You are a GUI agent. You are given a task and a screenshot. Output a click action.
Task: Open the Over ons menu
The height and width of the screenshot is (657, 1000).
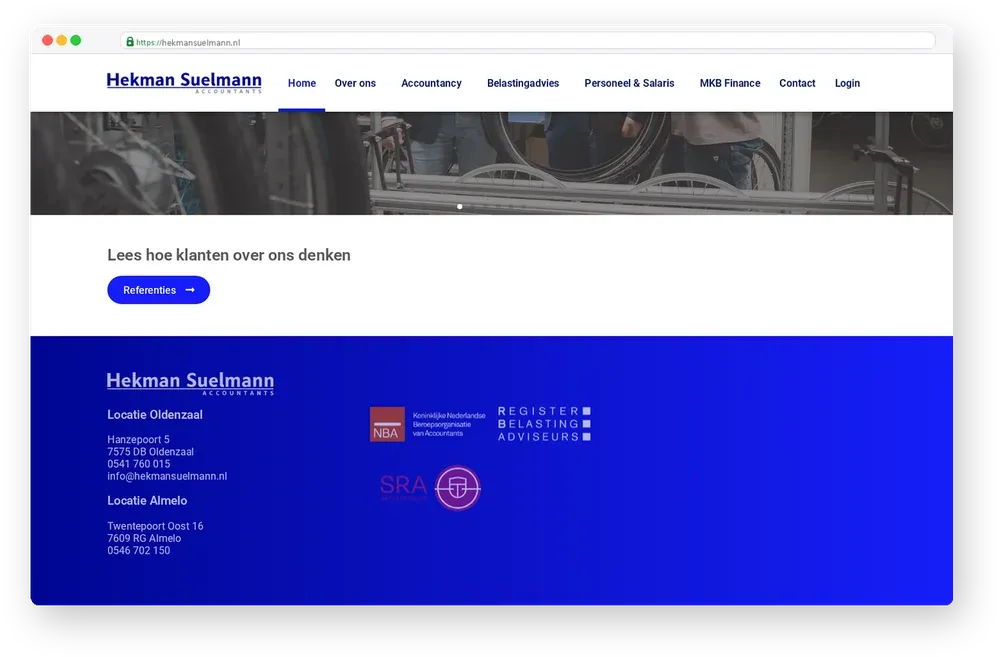point(355,83)
